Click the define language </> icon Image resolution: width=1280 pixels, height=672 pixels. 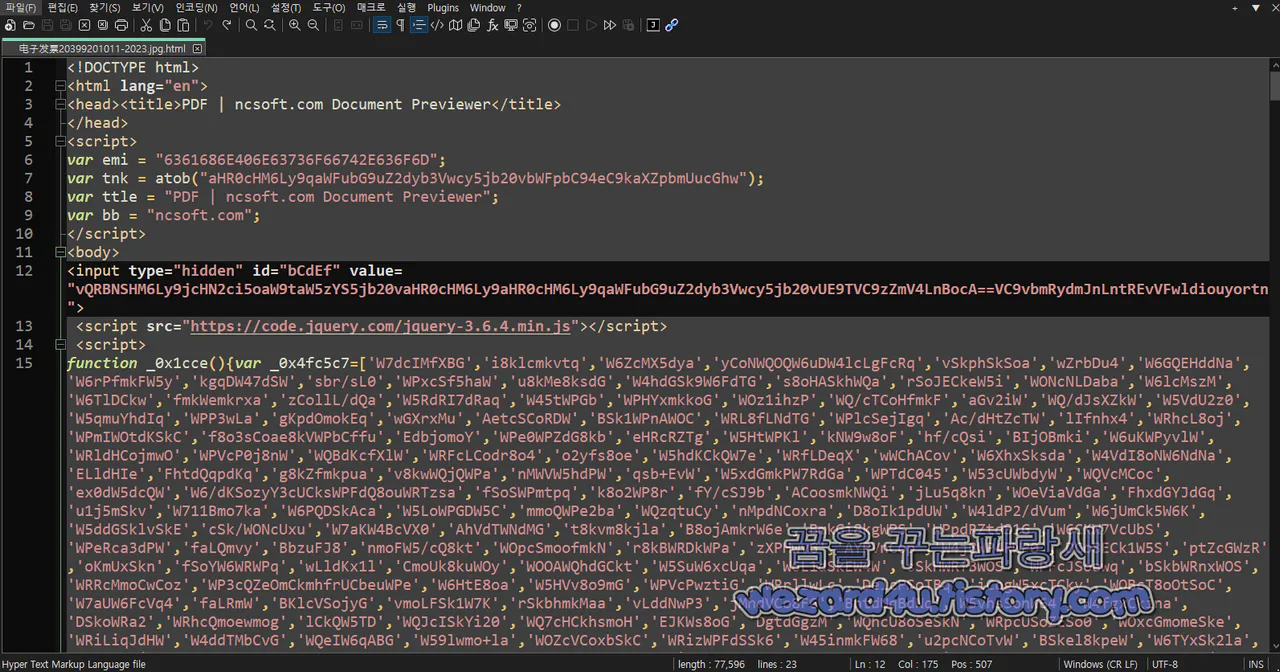tap(437, 25)
